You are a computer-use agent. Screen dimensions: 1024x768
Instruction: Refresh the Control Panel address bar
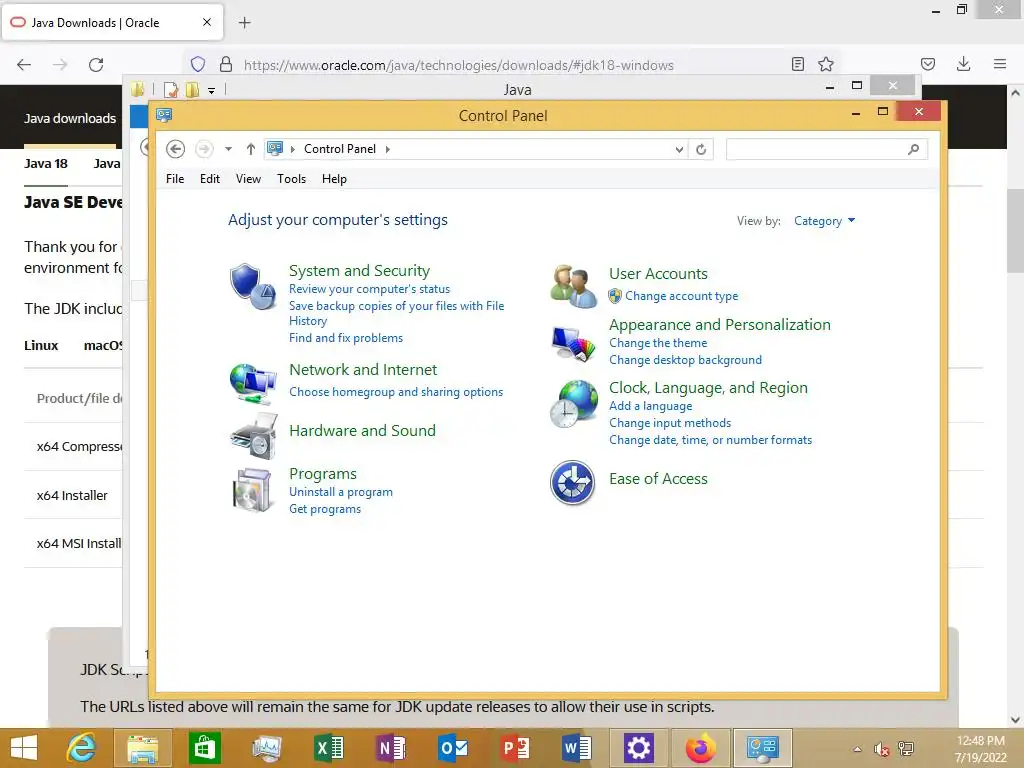click(x=701, y=149)
